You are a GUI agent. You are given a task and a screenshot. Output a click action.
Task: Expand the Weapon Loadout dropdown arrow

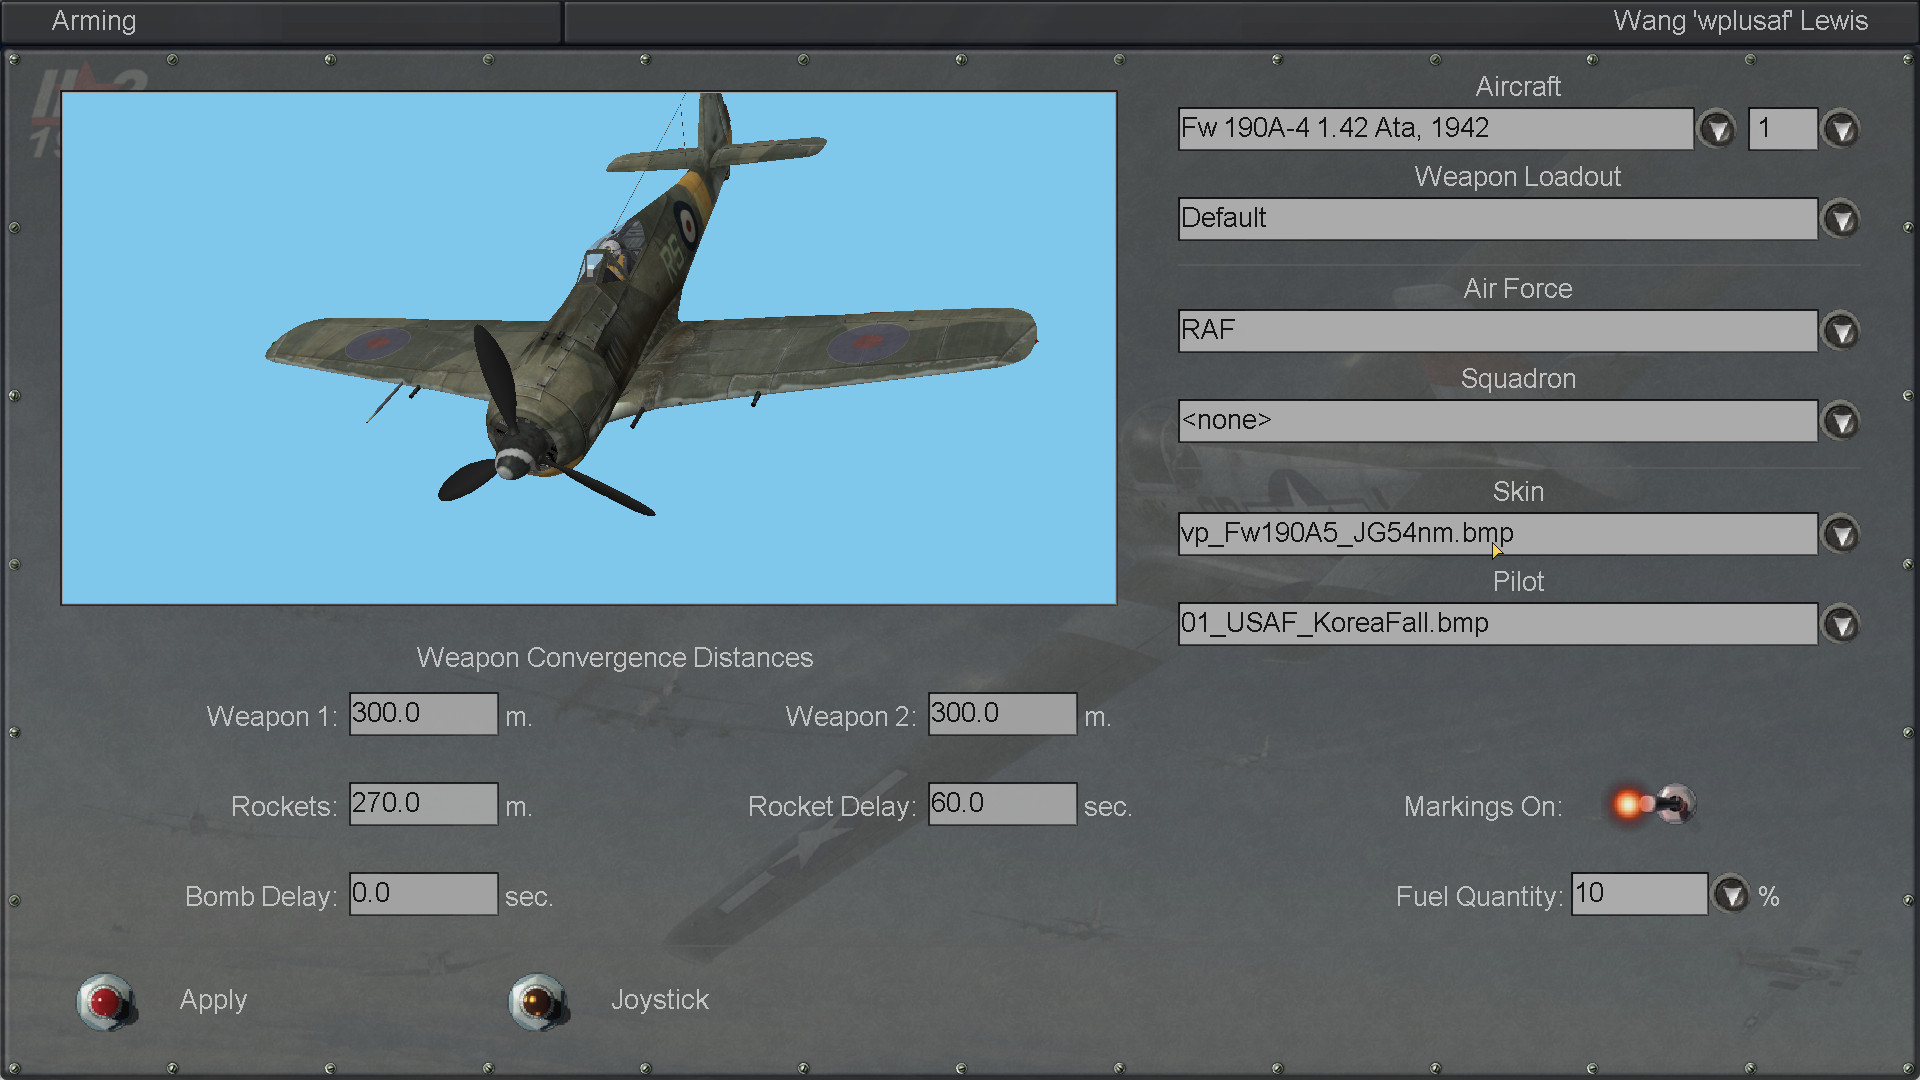[1841, 219]
